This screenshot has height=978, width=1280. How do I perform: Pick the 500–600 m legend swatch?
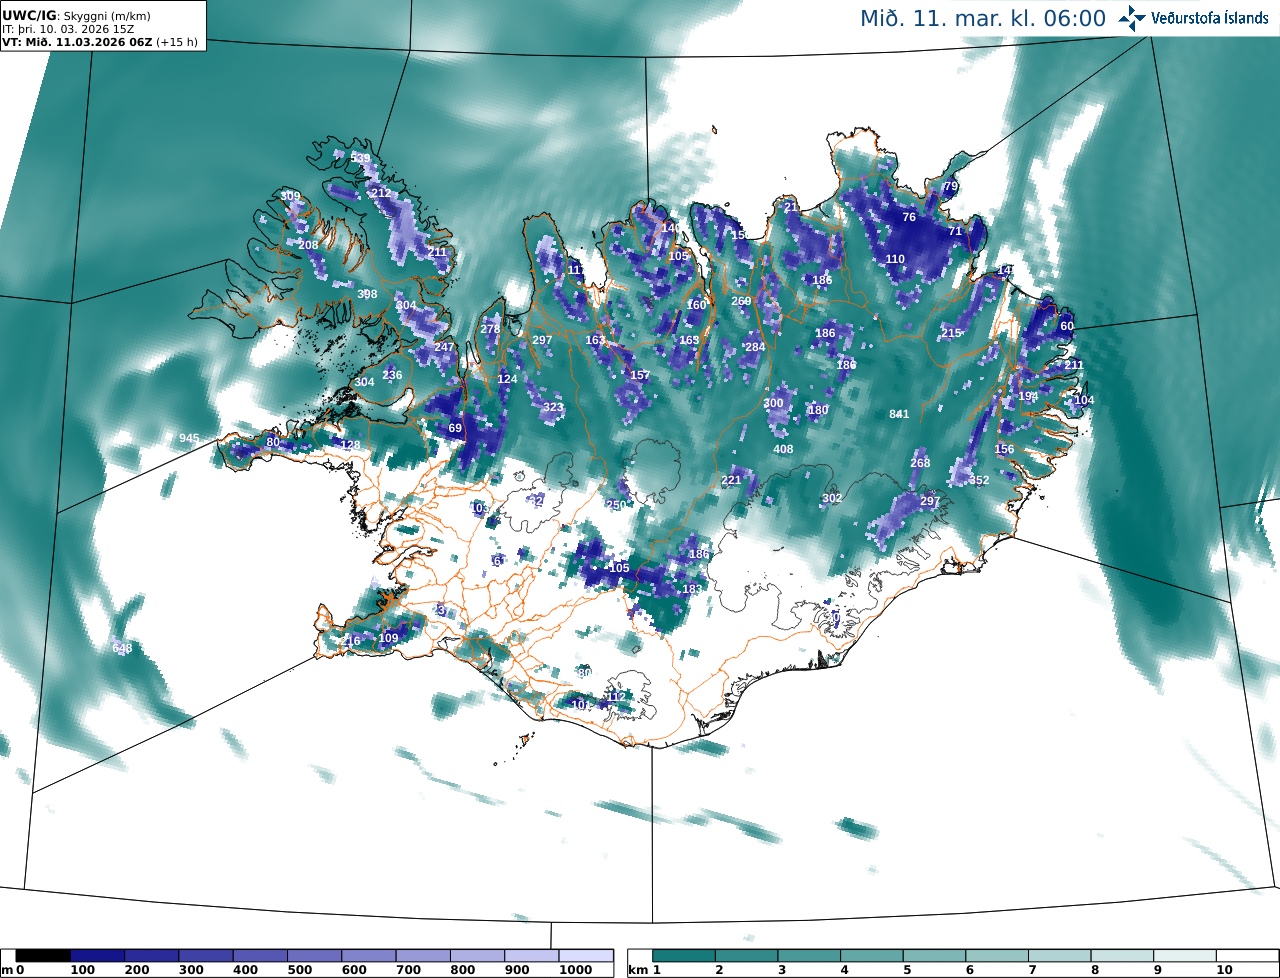tap(314, 956)
